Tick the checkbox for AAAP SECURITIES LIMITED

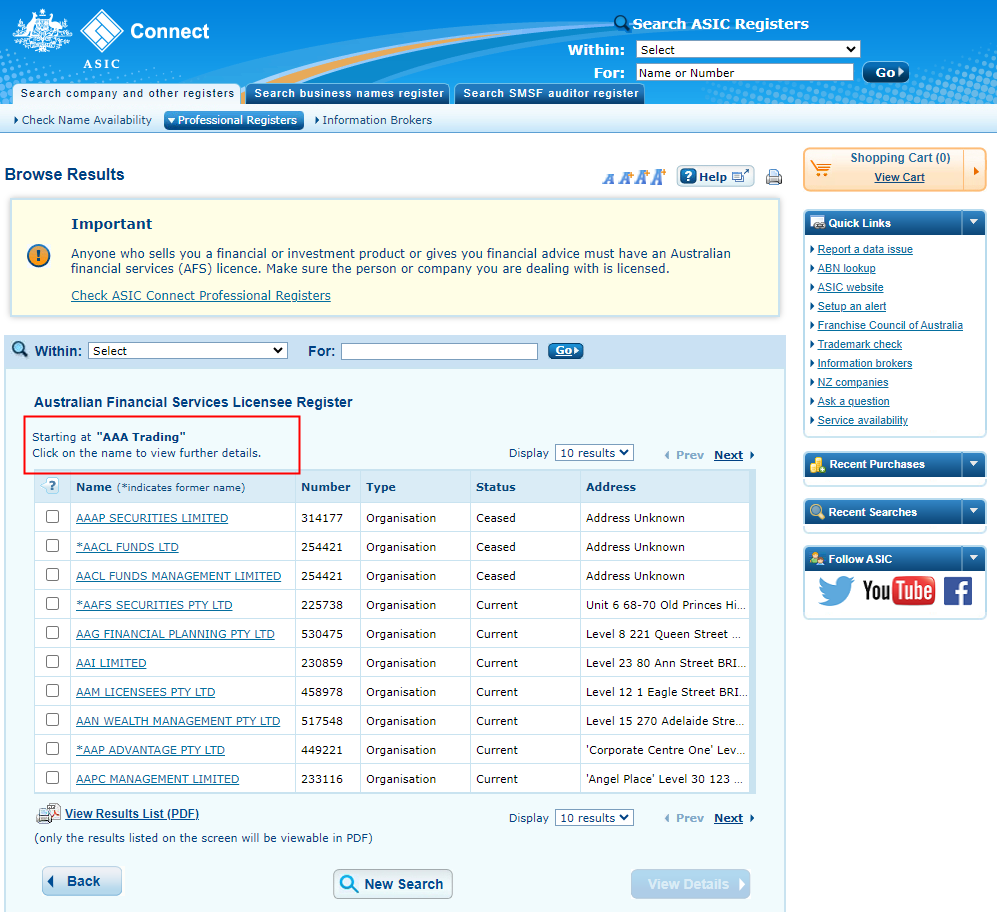tap(52, 516)
